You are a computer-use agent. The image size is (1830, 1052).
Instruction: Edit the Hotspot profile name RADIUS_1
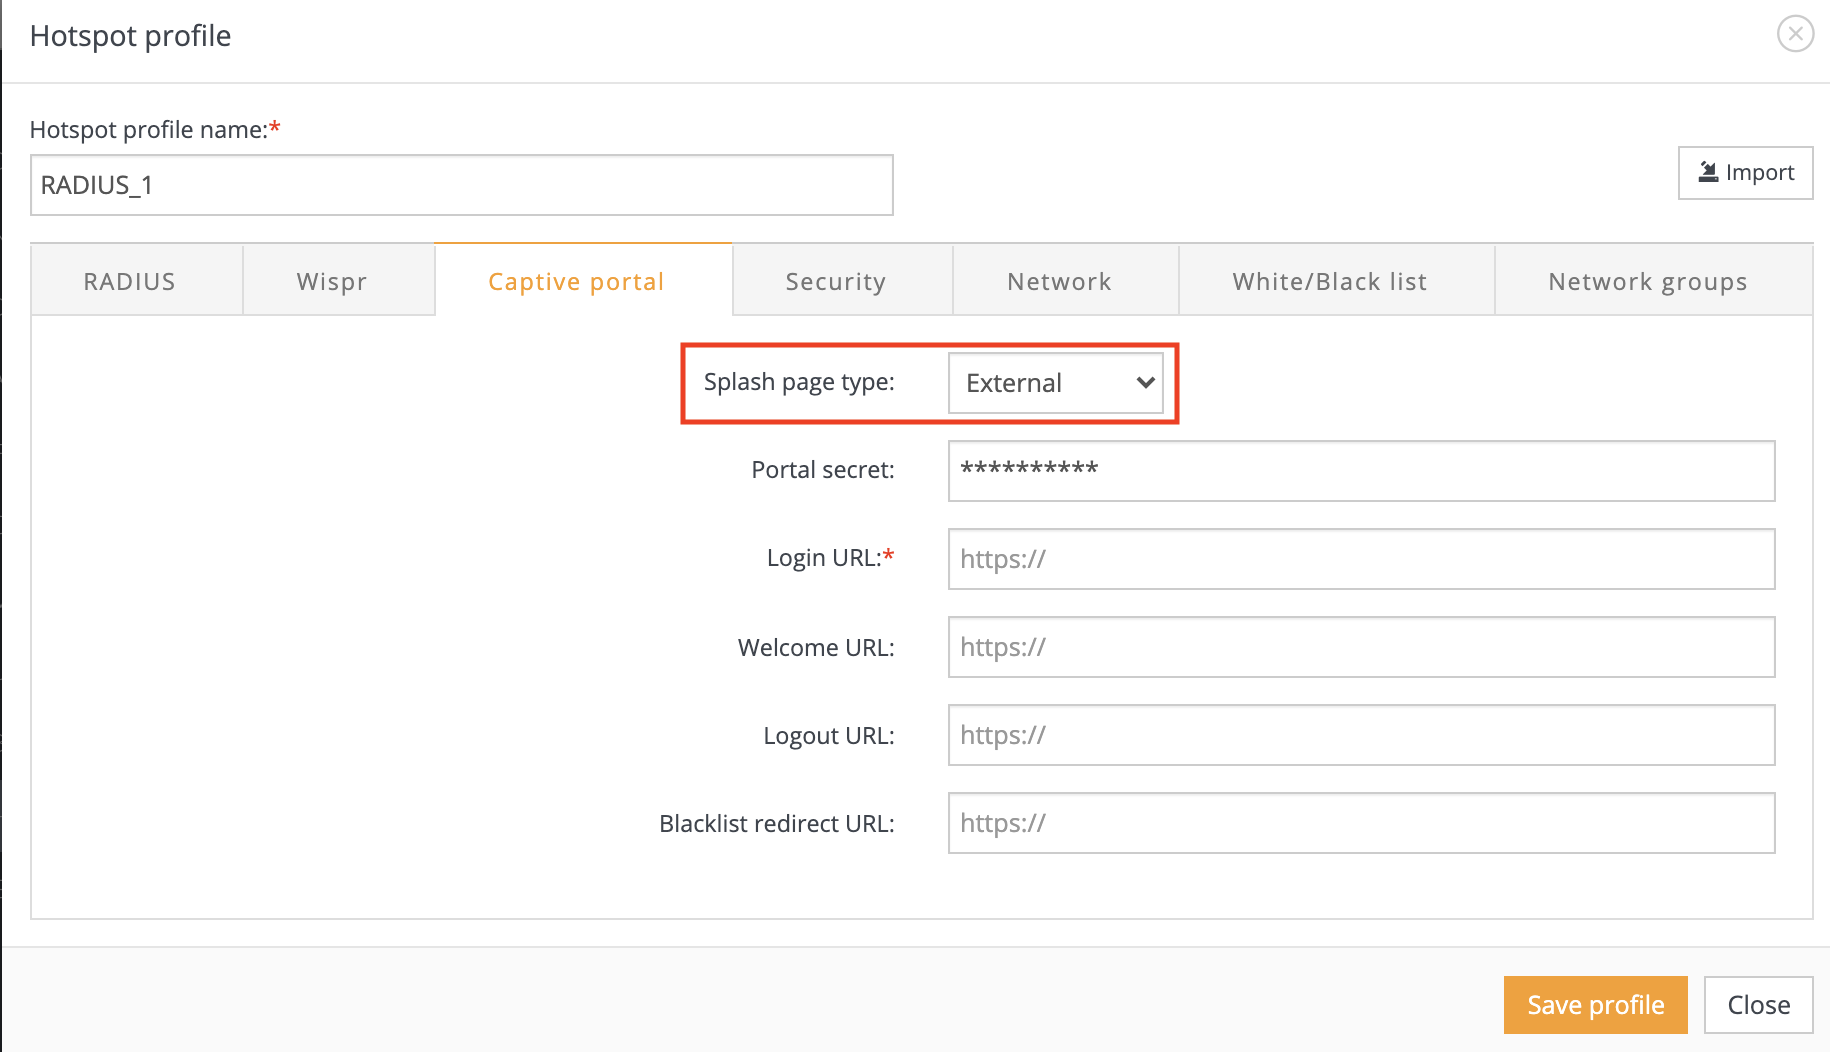pos(460,185)
